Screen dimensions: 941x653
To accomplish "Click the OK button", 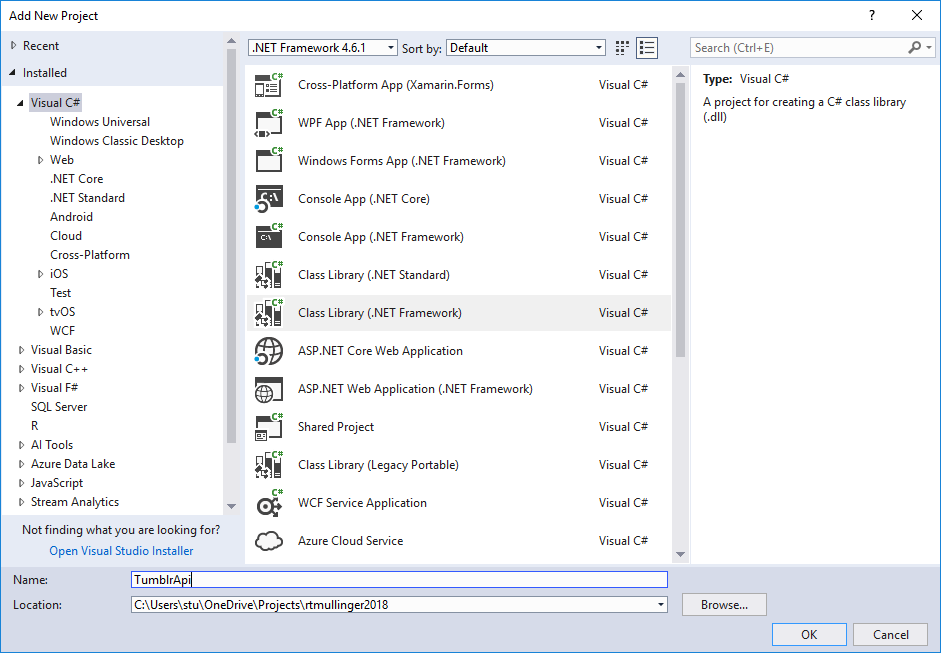I will click(809, 634).
